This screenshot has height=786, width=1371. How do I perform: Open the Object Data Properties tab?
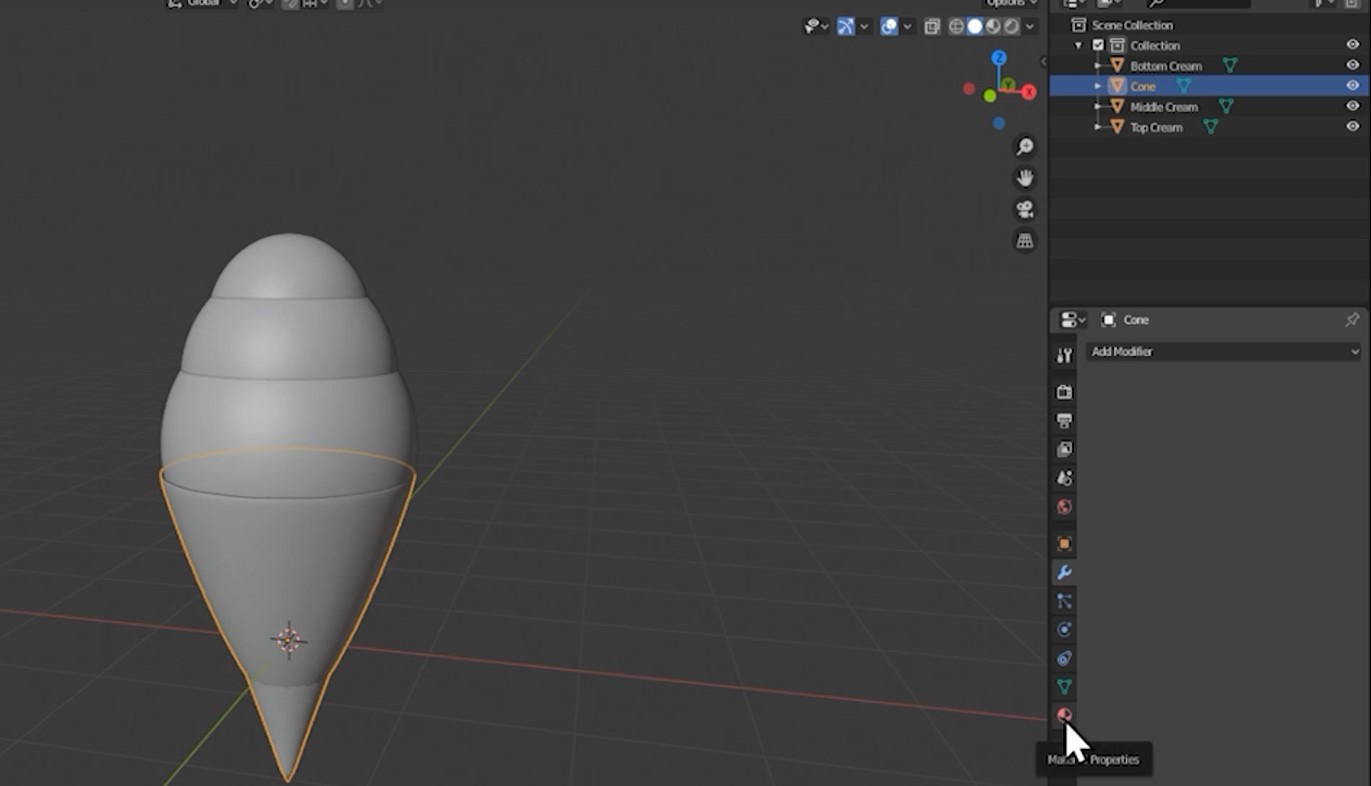tap(1064, 687)
